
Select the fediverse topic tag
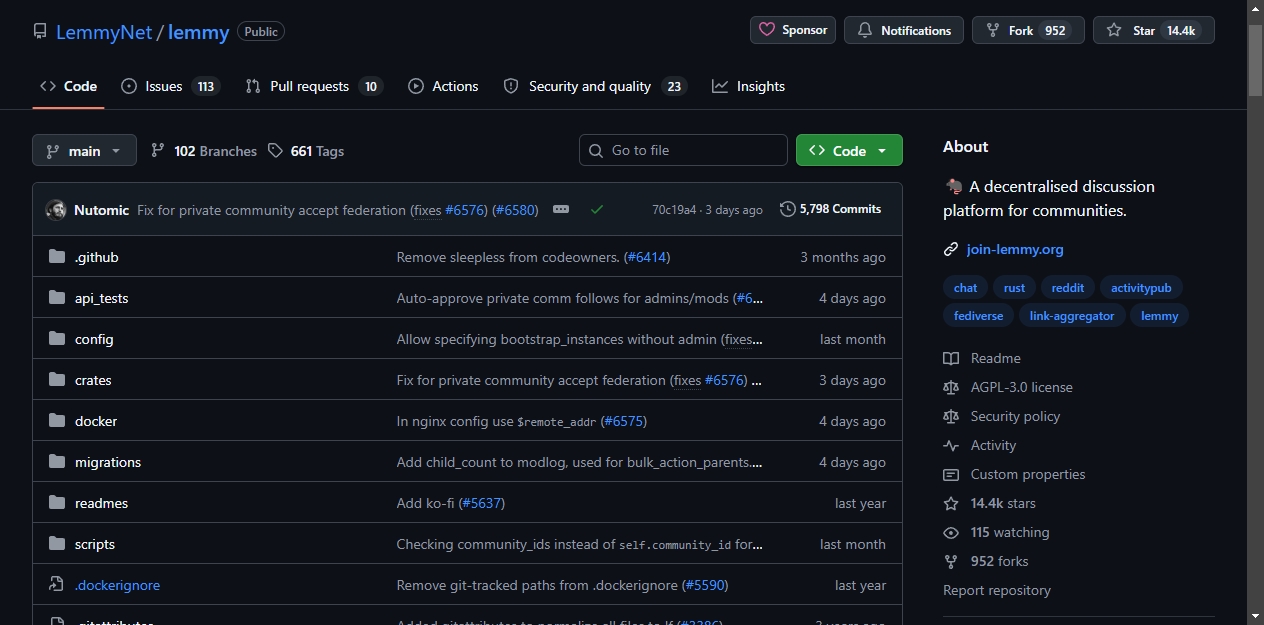[x=978, y=315]
